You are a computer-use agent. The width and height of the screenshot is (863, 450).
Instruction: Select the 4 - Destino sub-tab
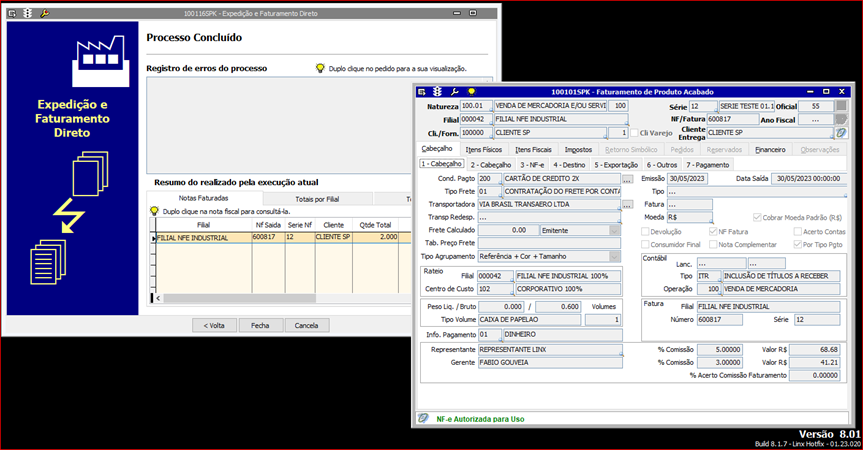569,165
